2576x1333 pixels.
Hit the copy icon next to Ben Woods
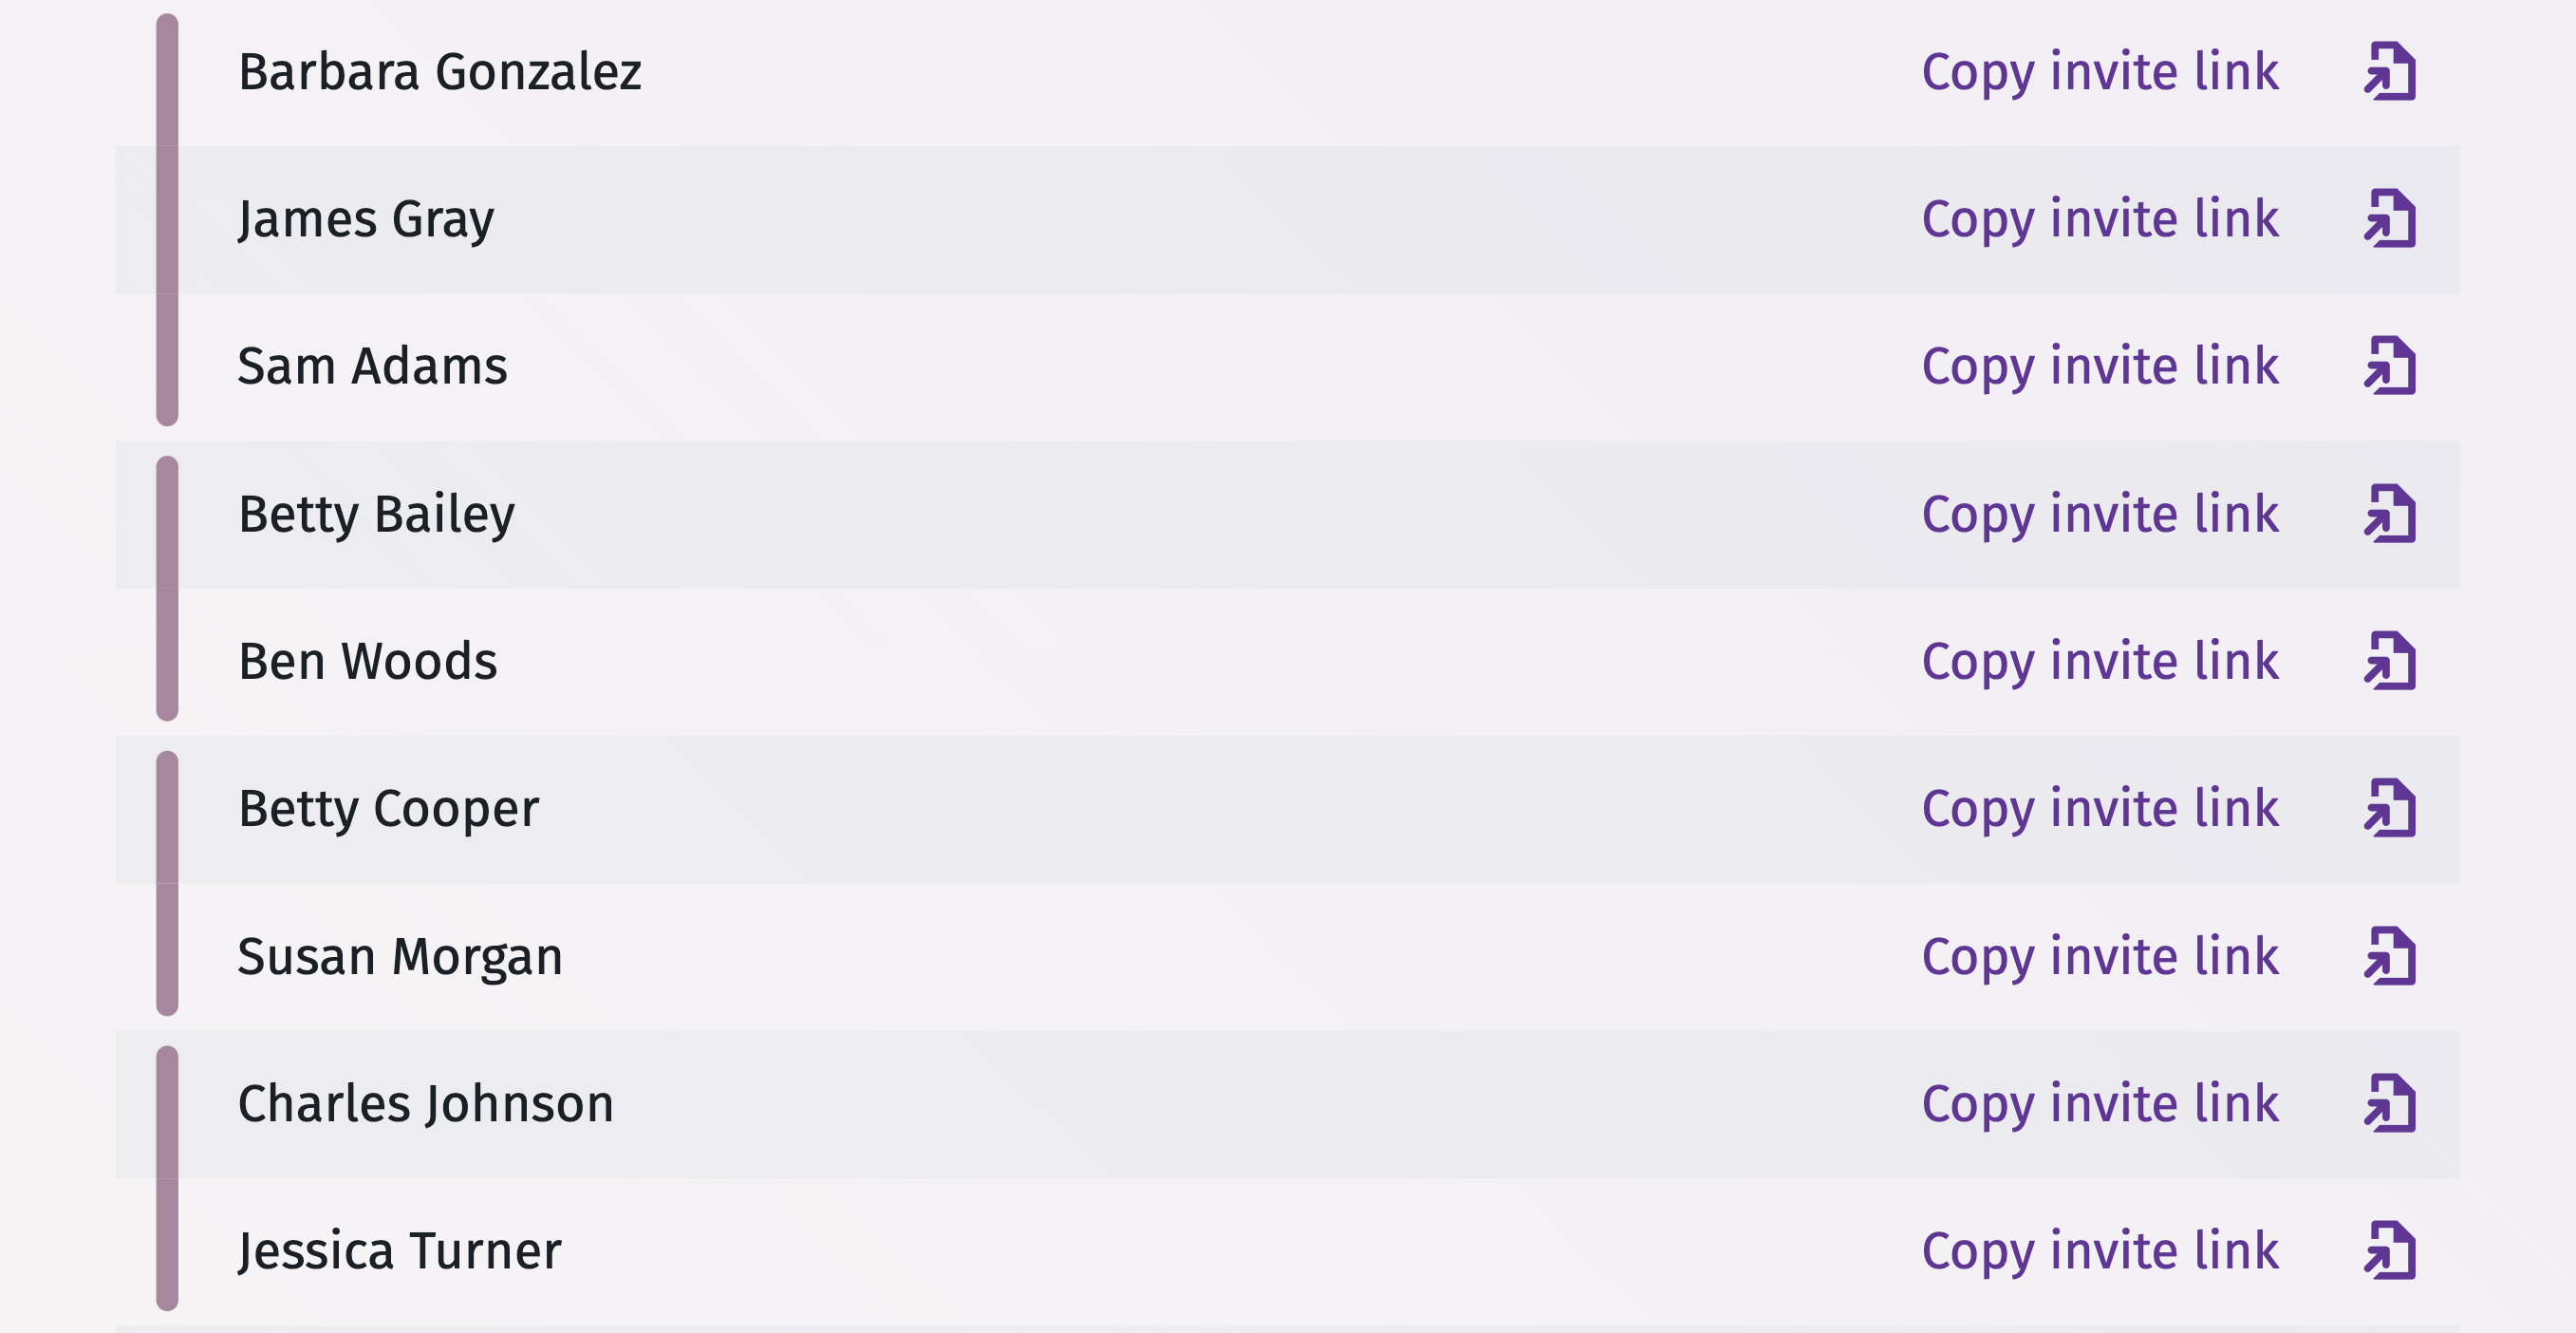coord(2390,661)
